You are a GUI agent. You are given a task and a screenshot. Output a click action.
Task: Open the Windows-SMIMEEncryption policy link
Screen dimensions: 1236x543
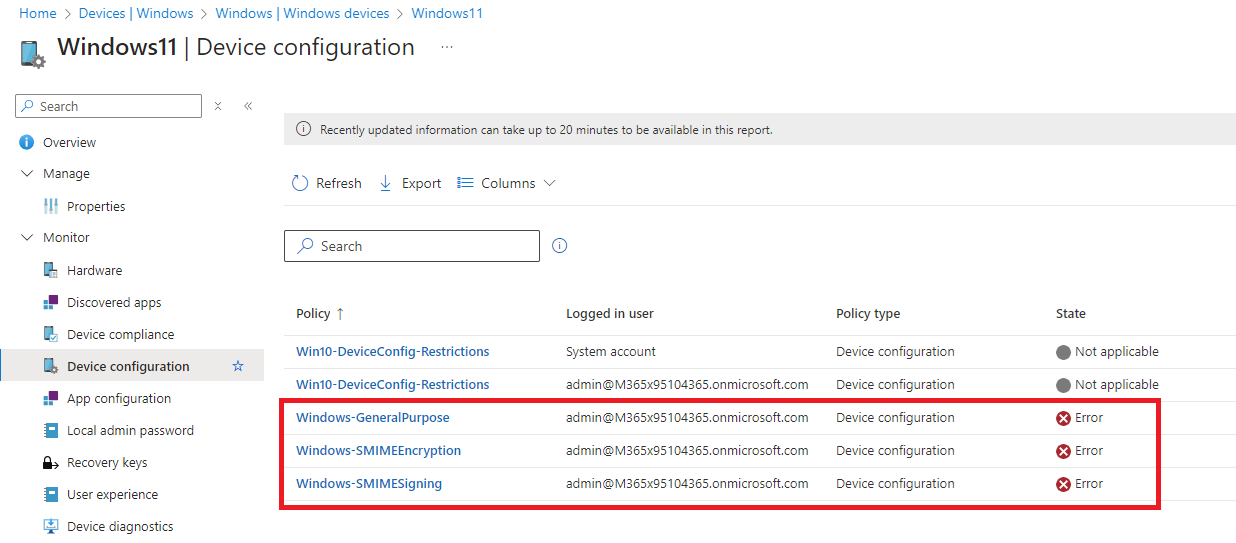pyautogui.click(x=379, y=451)
